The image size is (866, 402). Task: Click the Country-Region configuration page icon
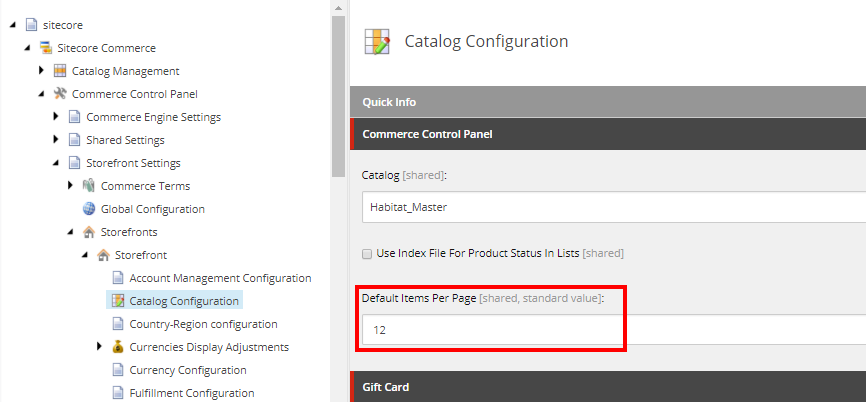point(118,324)
